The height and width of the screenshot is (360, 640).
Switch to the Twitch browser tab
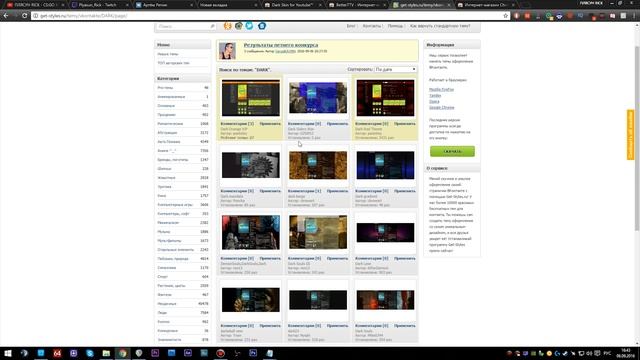point(99,5)
